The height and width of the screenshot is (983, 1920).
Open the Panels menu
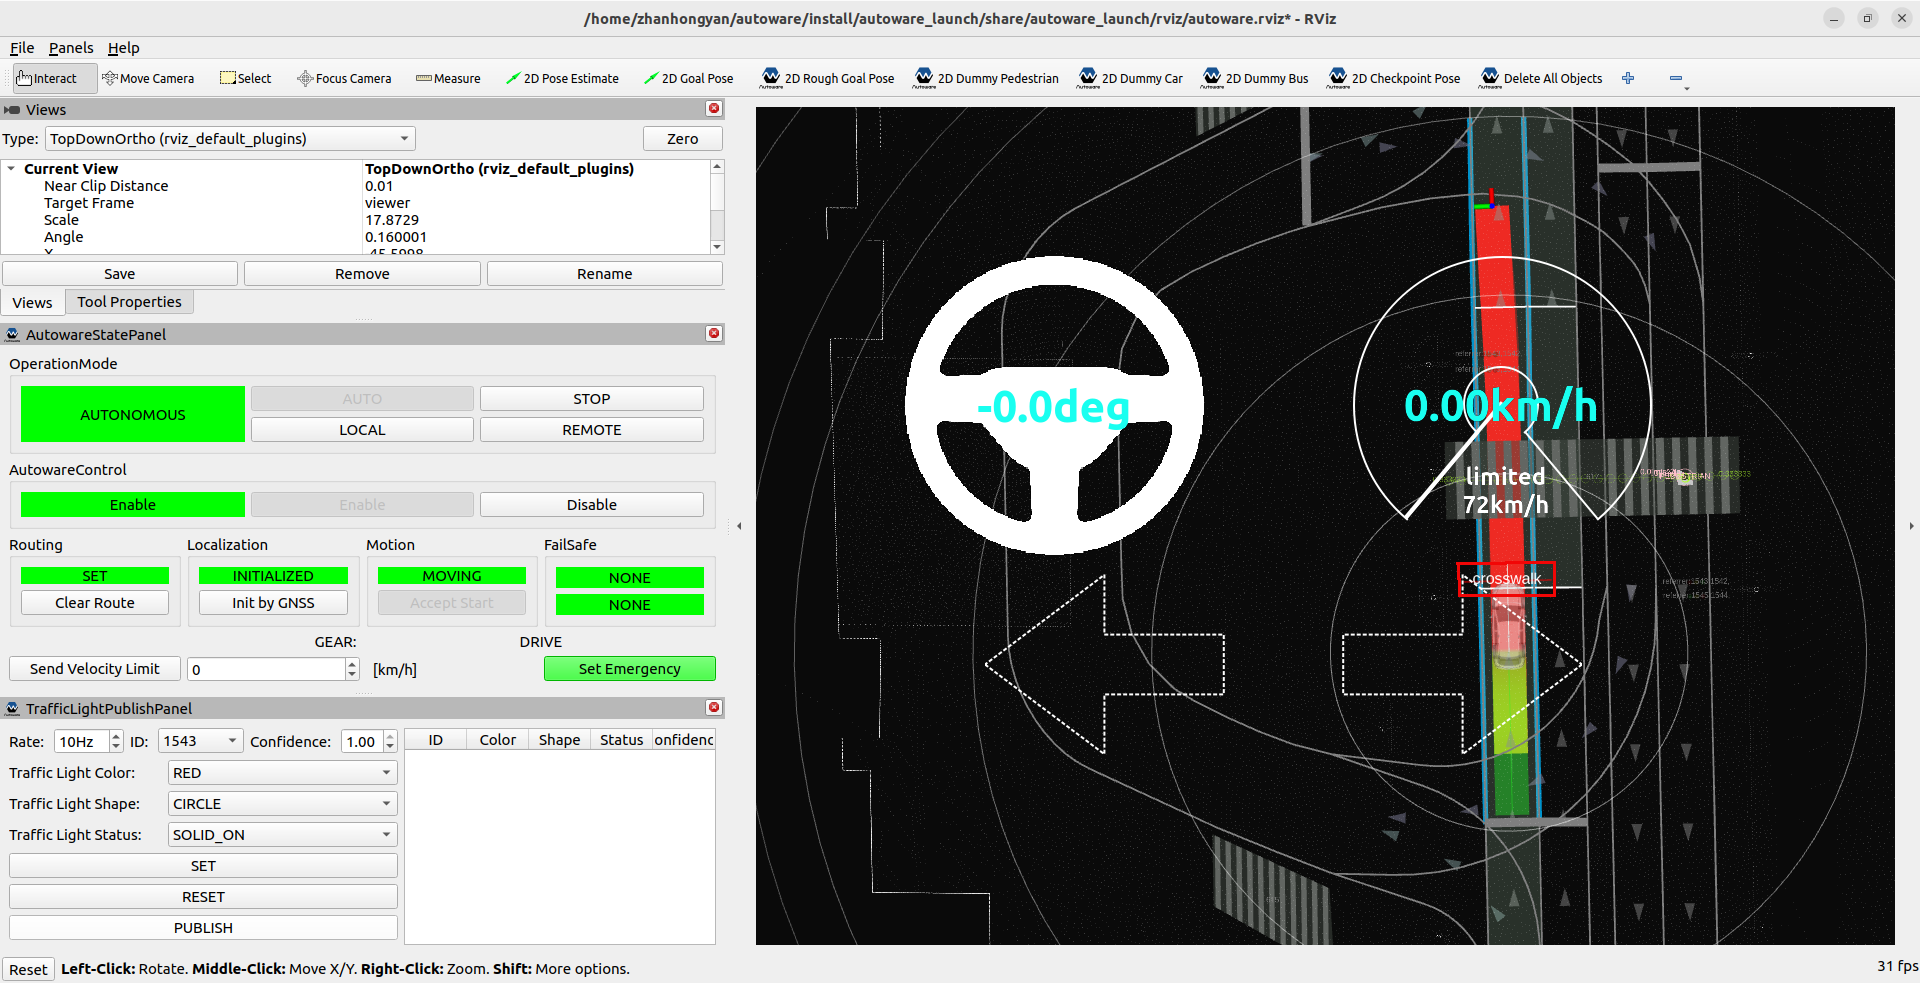pyautogui.click(x=71, y=48)
